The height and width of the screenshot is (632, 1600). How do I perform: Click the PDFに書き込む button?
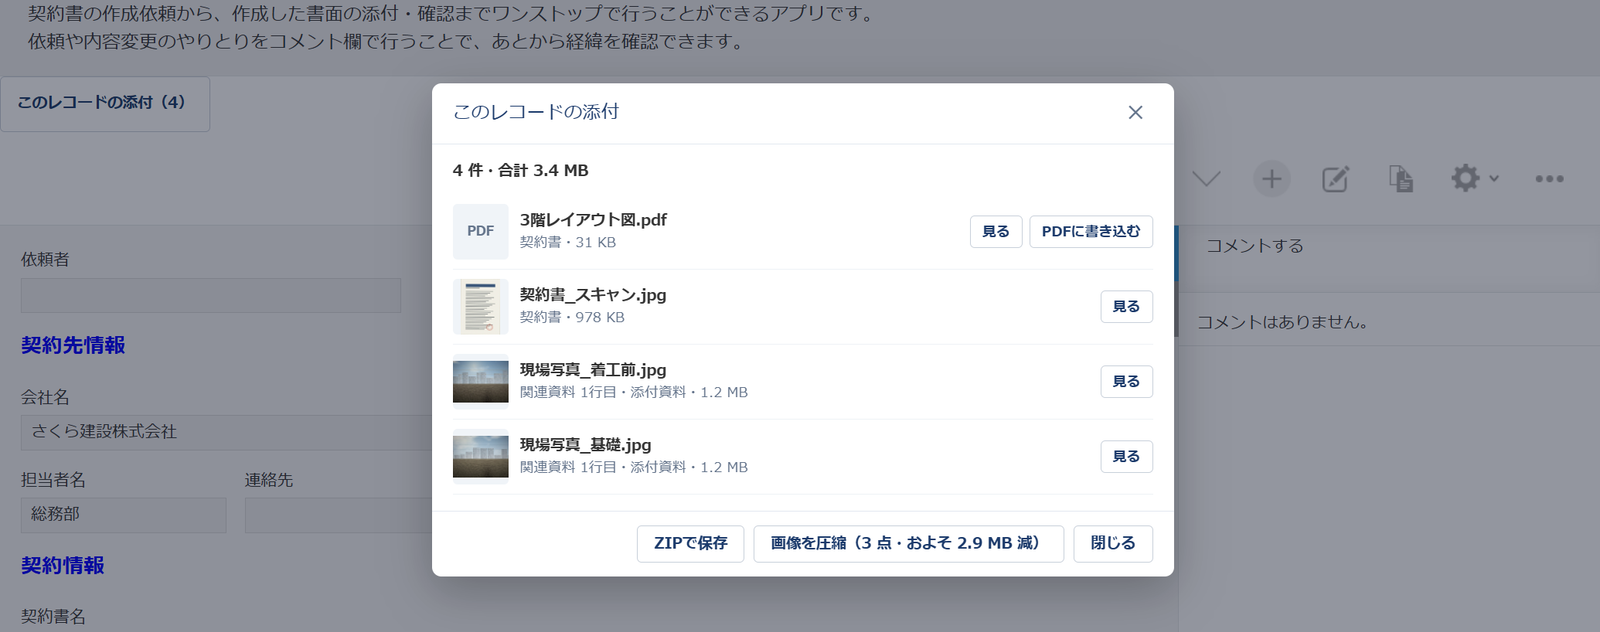coord(1091,232)
